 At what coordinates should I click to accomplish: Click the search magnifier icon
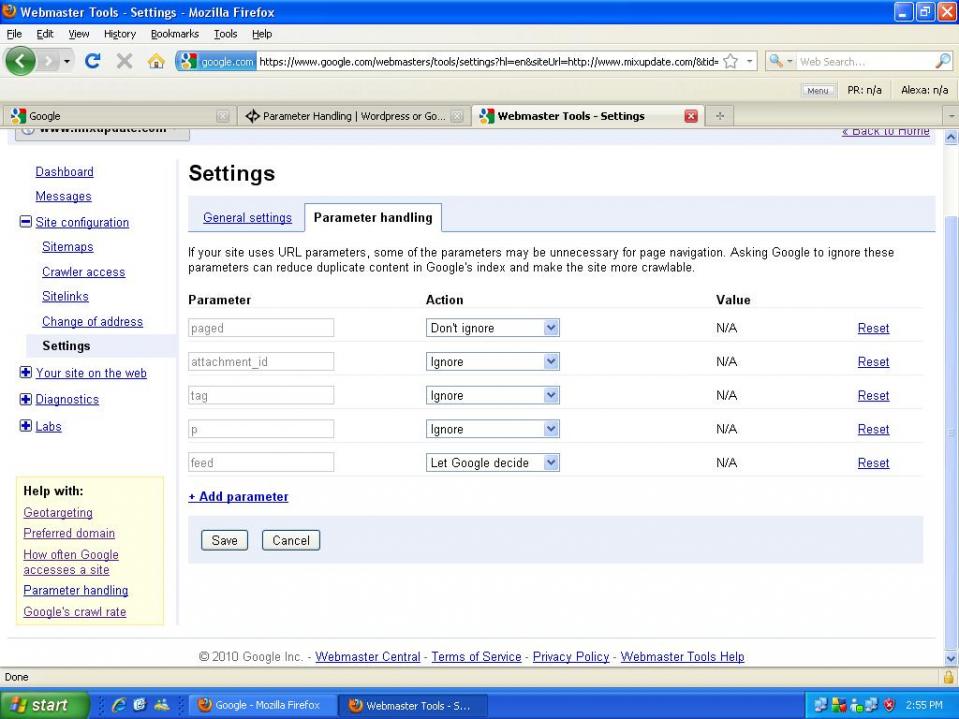(942, 62)
